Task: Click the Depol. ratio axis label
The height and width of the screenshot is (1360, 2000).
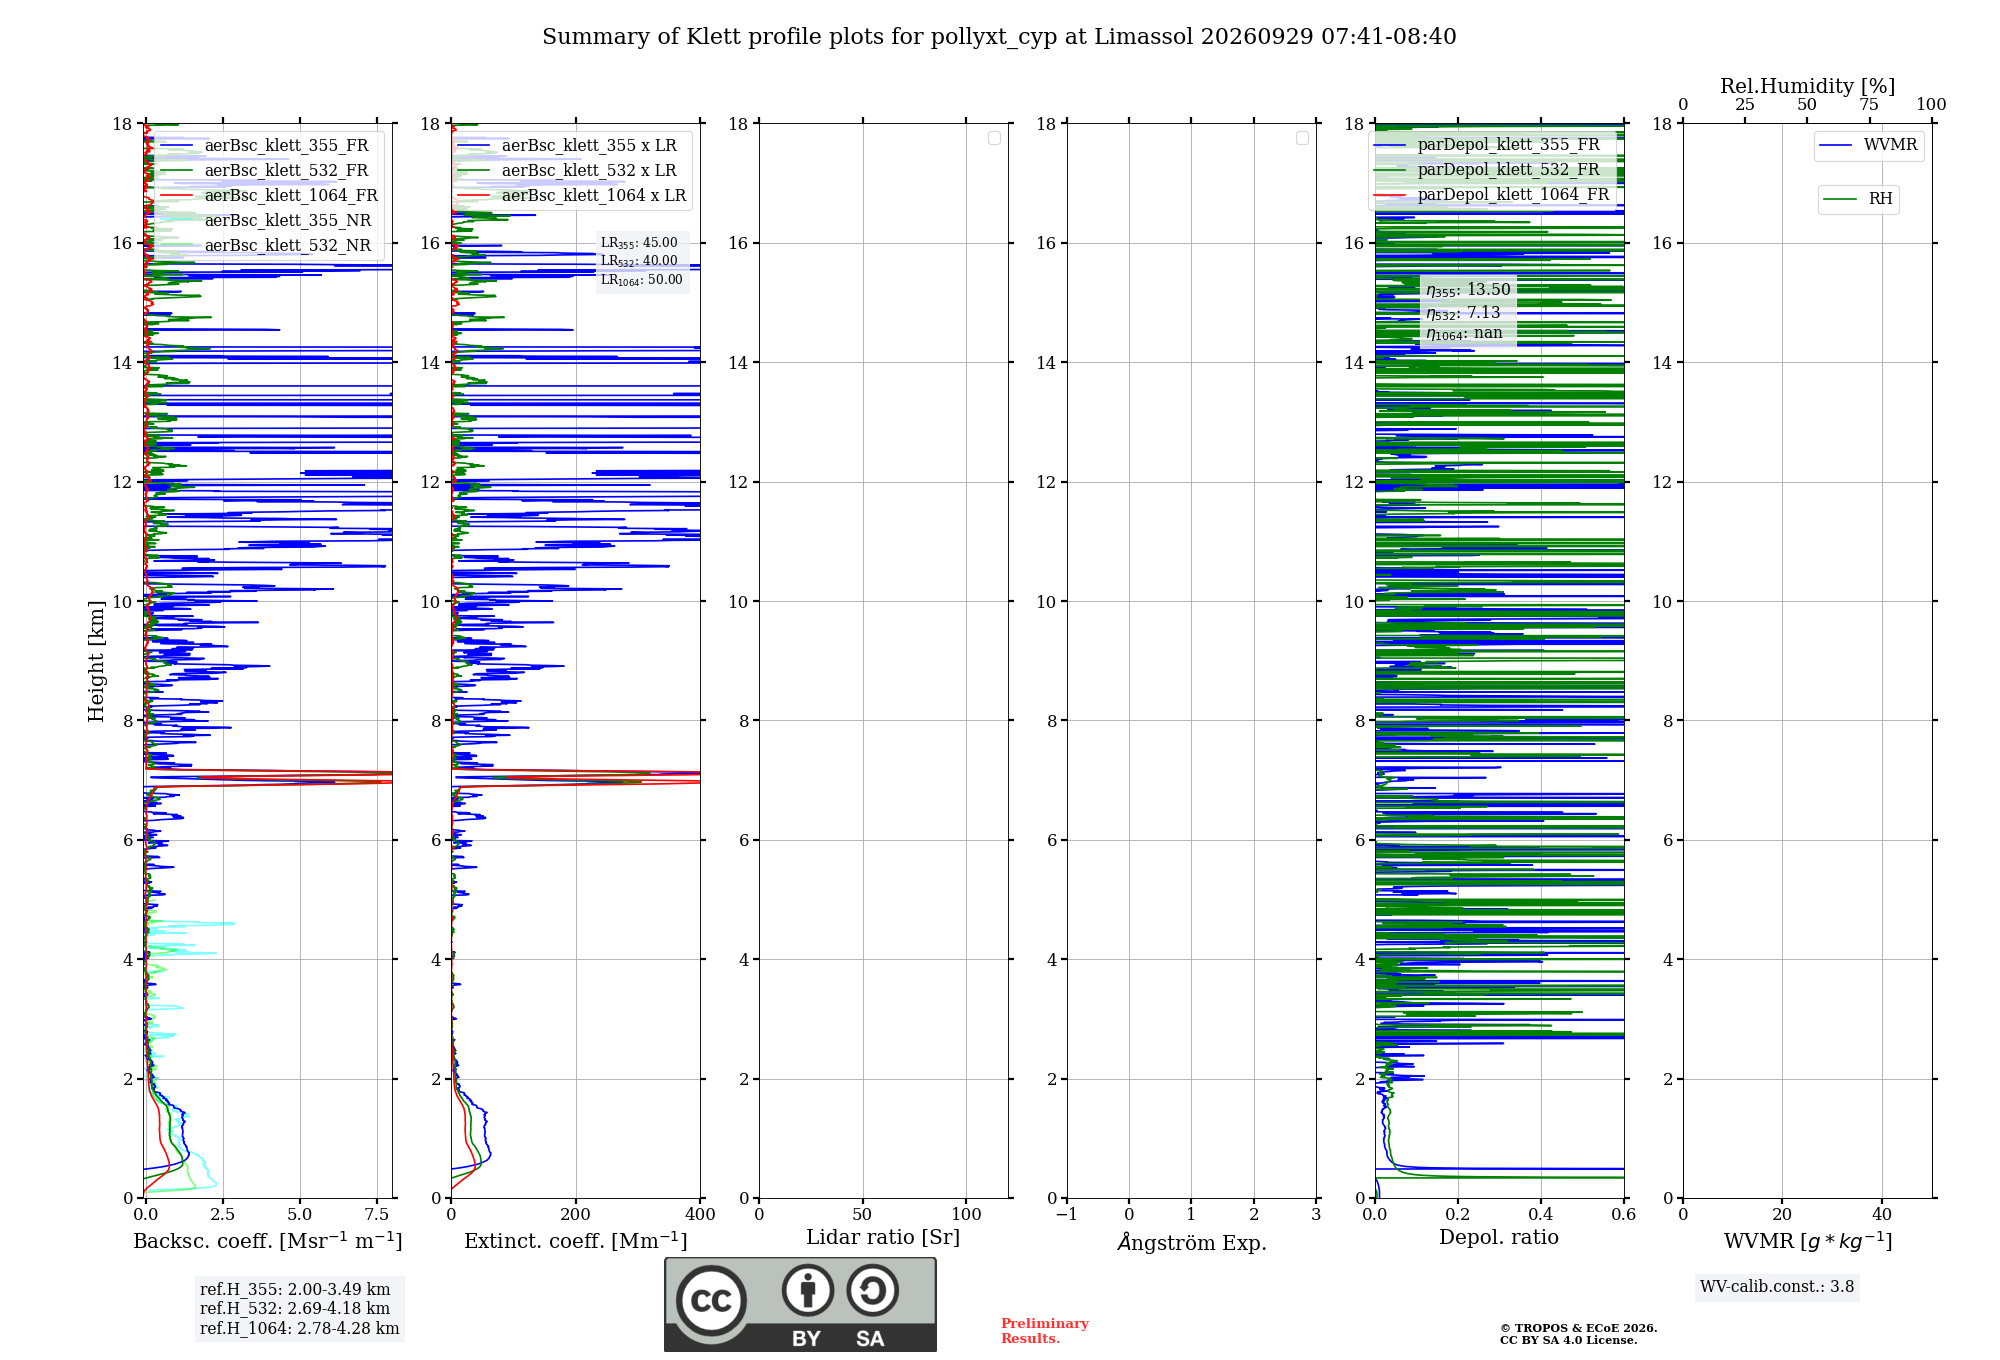Action: tap(1499, 1238)
